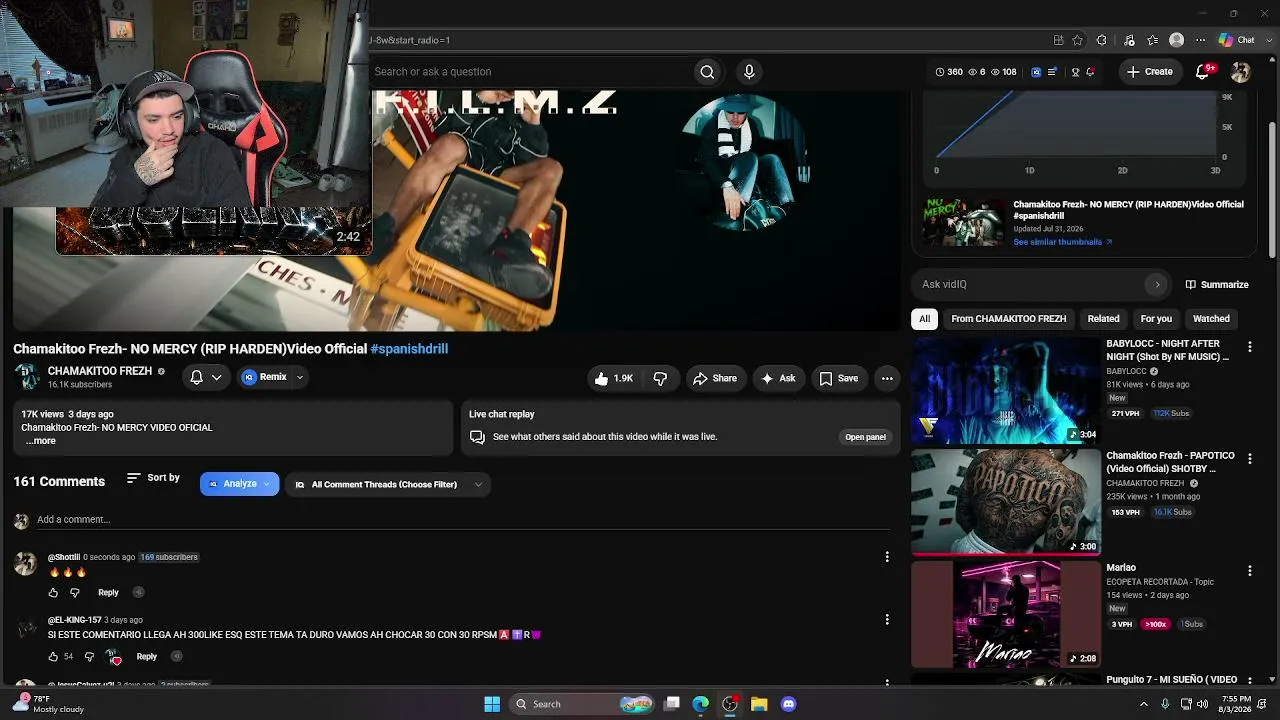The image size is (1280, 720).
Task: Click the vidIQ logo icon in header toolbar
Action: click(x=1036, y=72)
